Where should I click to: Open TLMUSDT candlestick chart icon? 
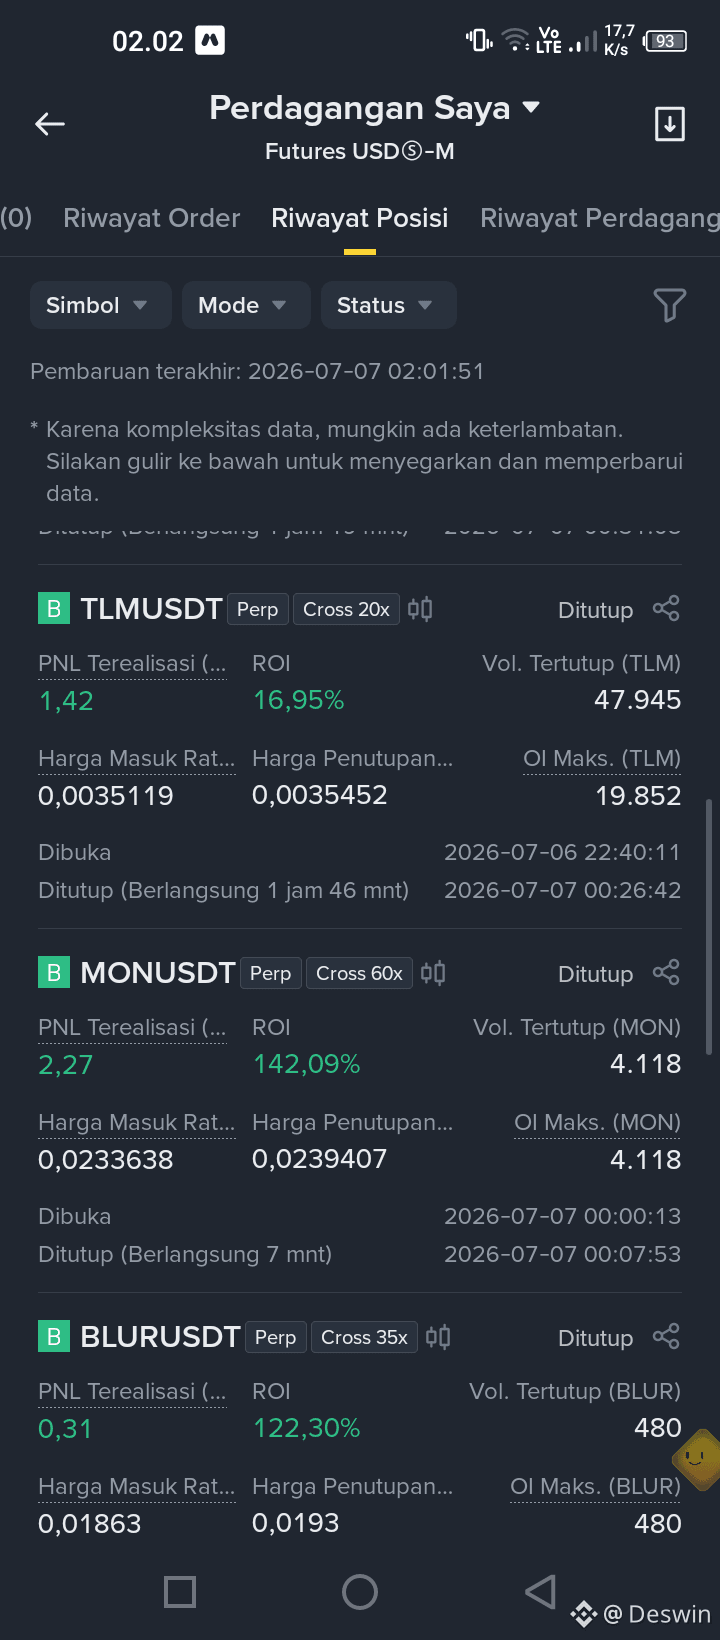(x=420, y=609)
